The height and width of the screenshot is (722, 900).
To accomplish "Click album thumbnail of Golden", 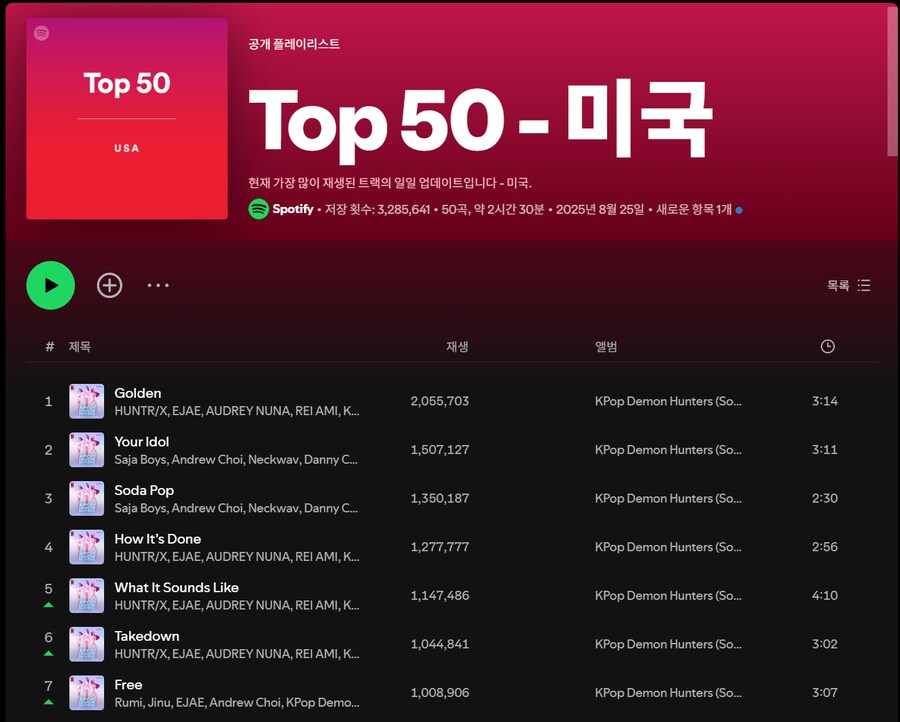I will pyautogui.click(x=87, y=401).
